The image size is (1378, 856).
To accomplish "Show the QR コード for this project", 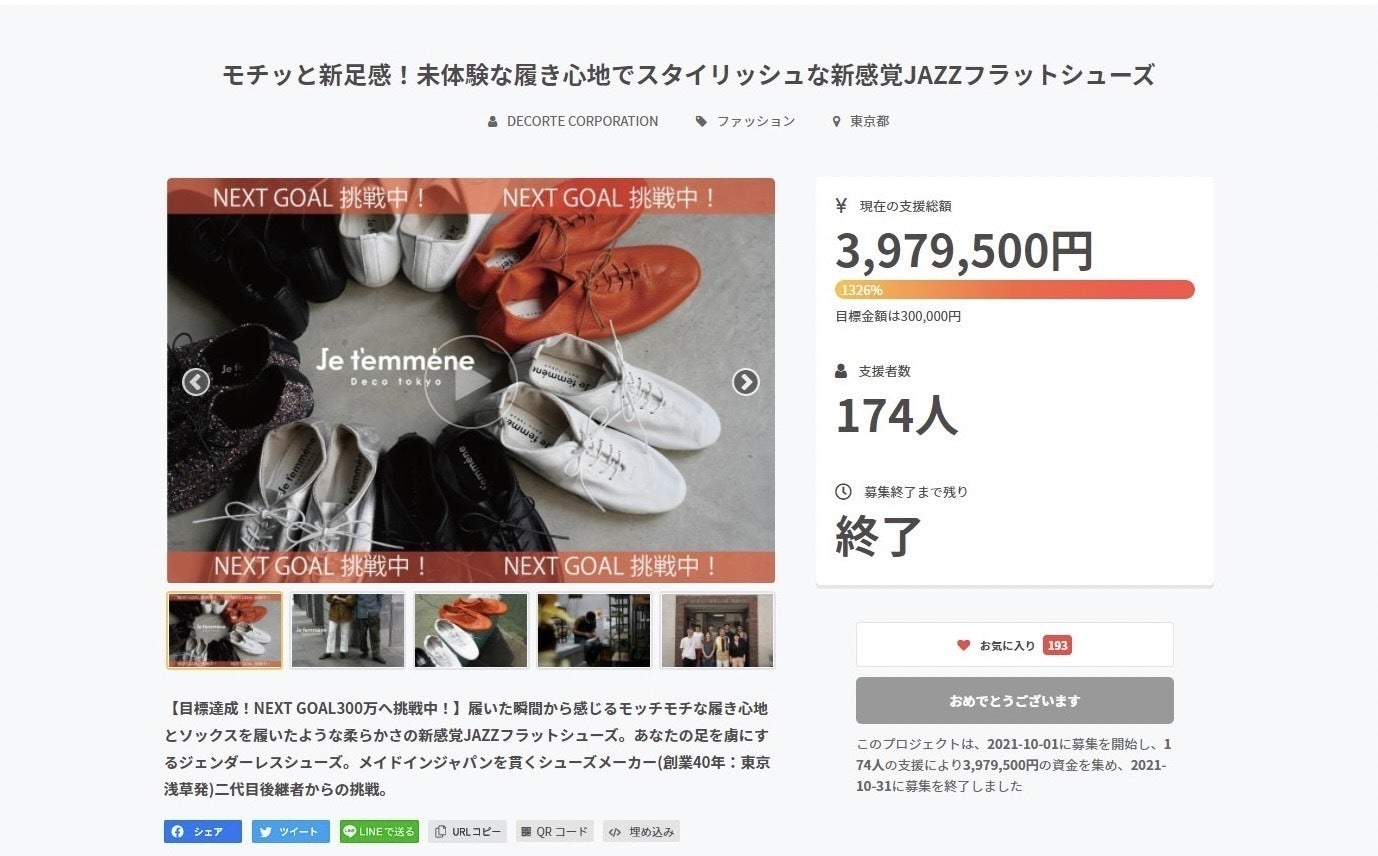I will pyautogui.click(x=555, y=831).
